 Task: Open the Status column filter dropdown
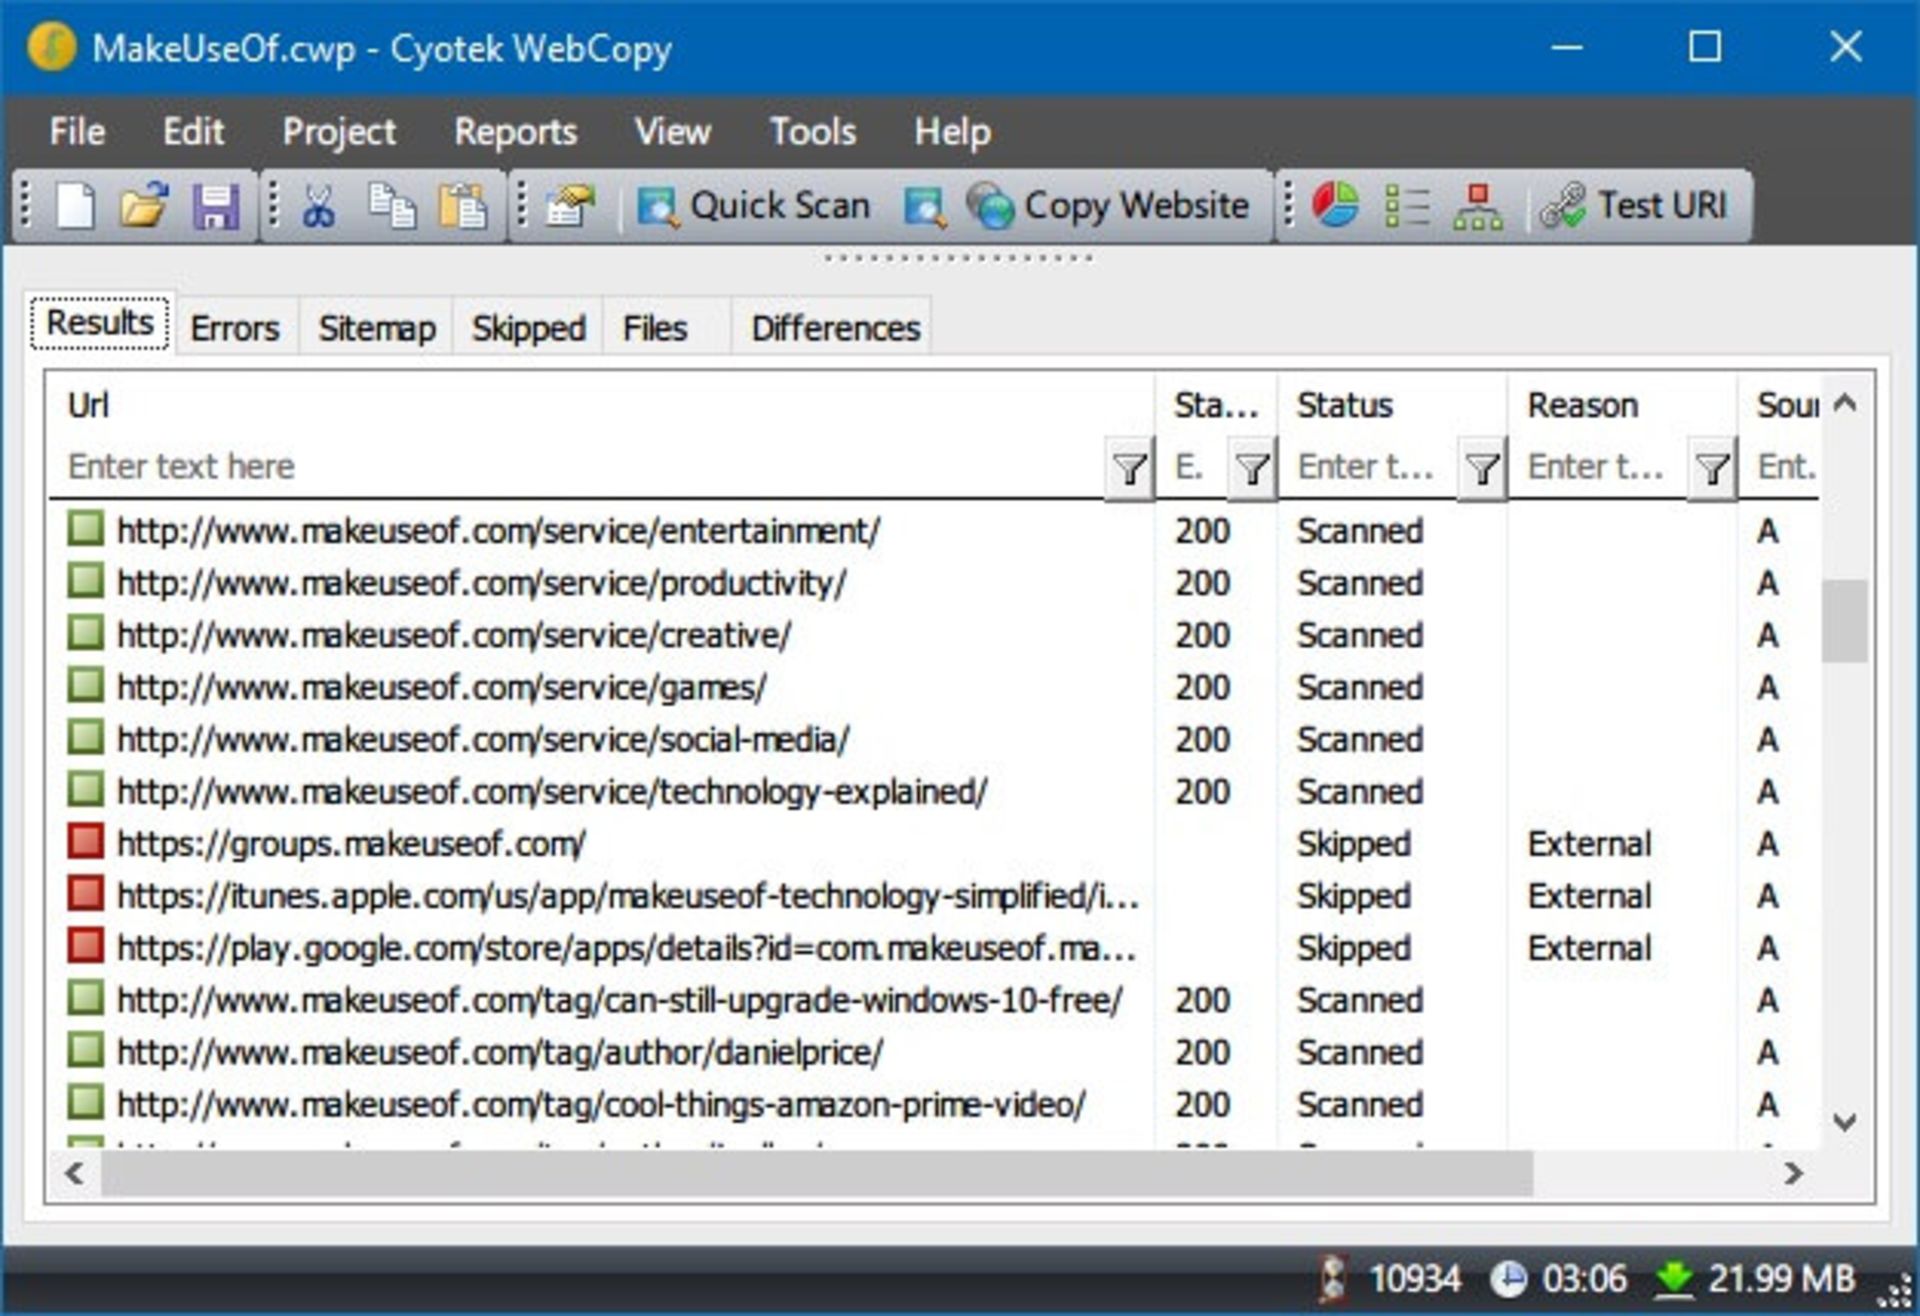(x=1482, y=467)
